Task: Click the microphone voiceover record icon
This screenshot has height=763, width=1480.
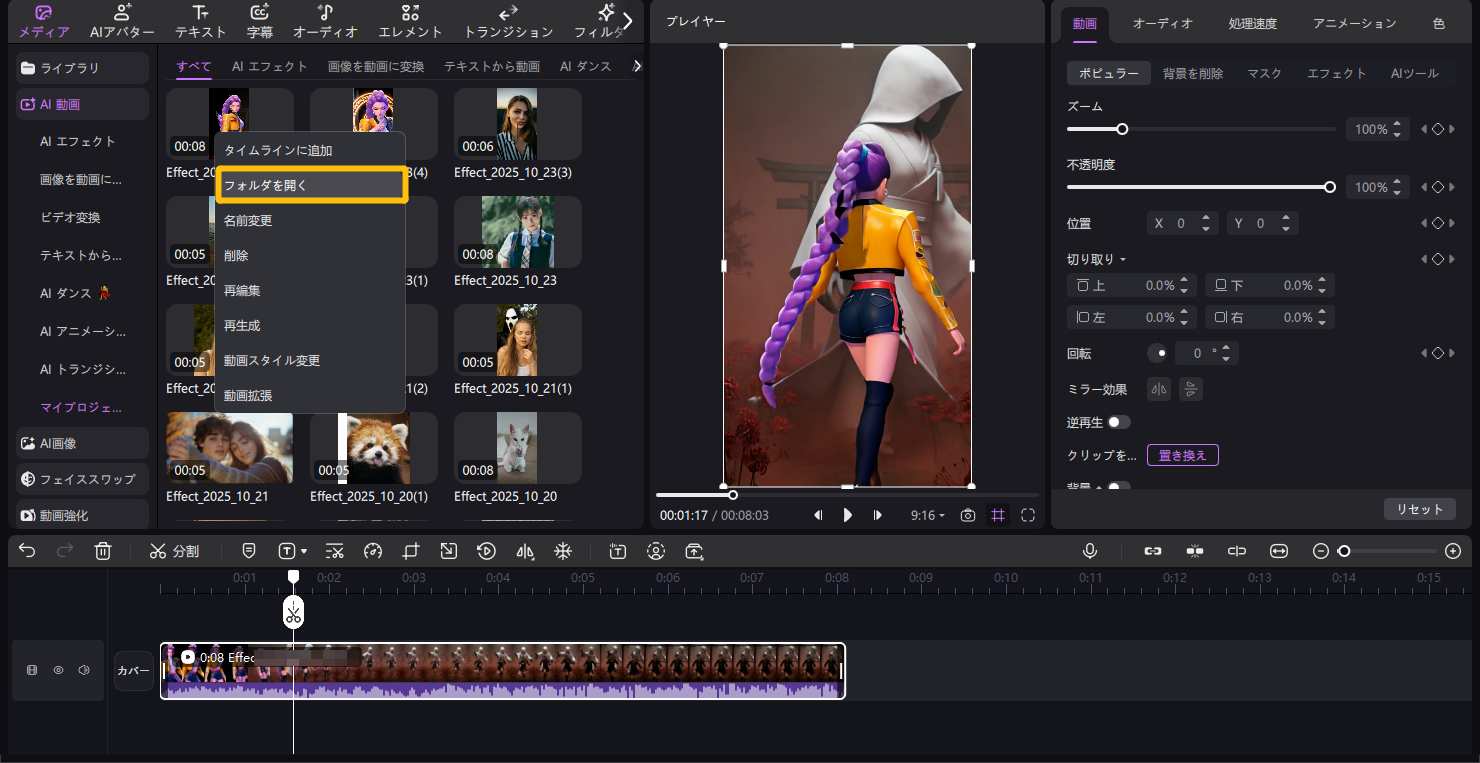Action: (1090, 551)
